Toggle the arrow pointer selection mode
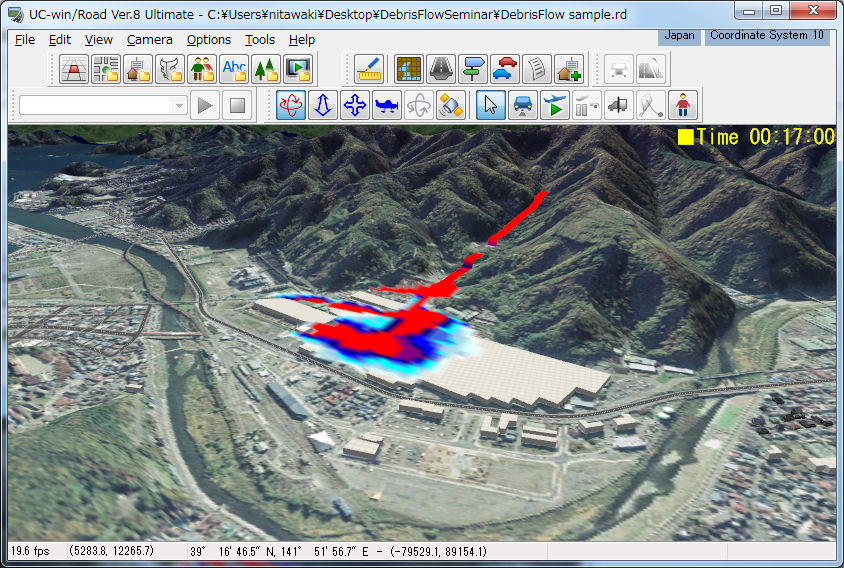Screen dimensions: 844x568 click(490, 105)
